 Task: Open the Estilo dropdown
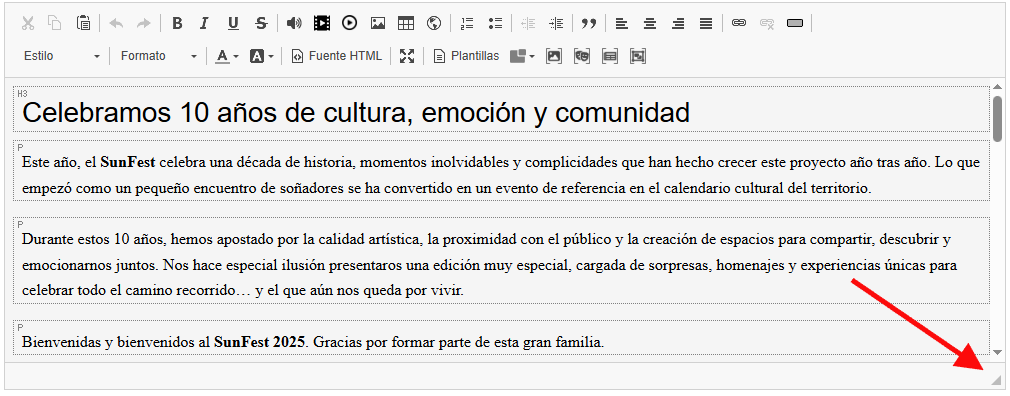click(62, 56)
